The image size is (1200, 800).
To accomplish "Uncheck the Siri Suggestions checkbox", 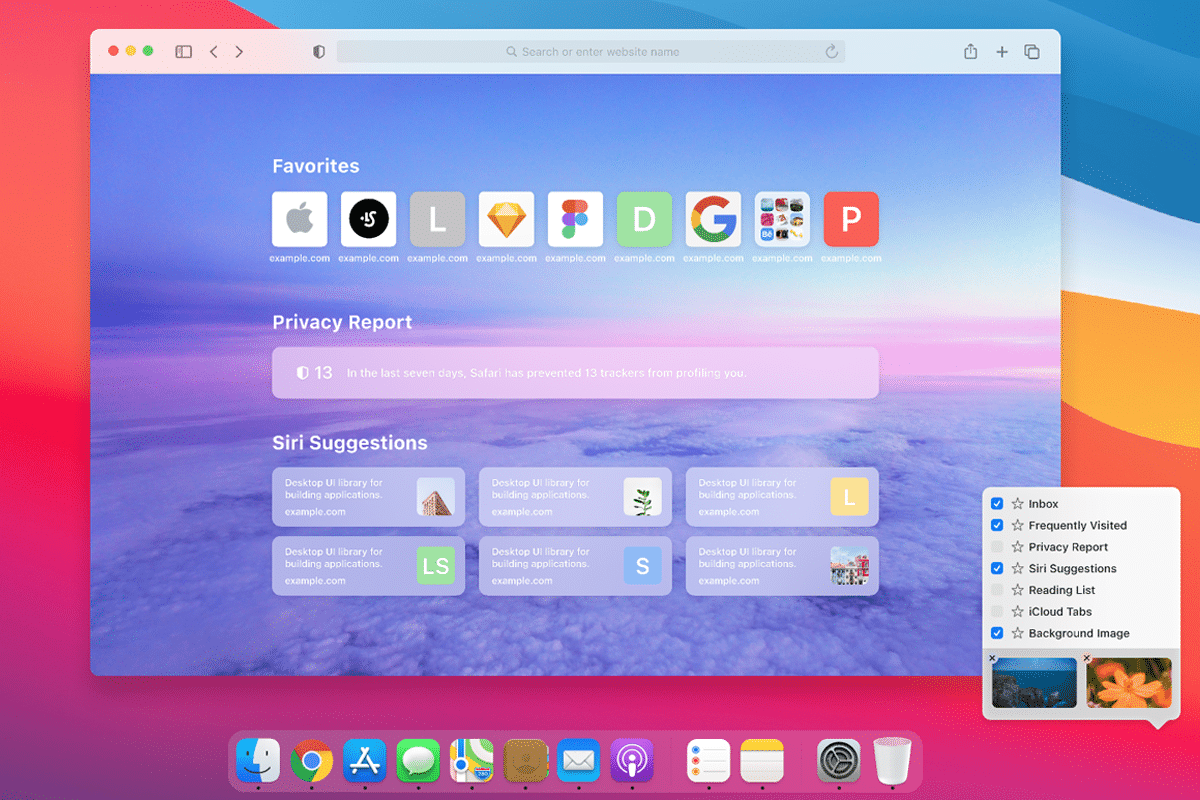I will [x=997, y=568].
